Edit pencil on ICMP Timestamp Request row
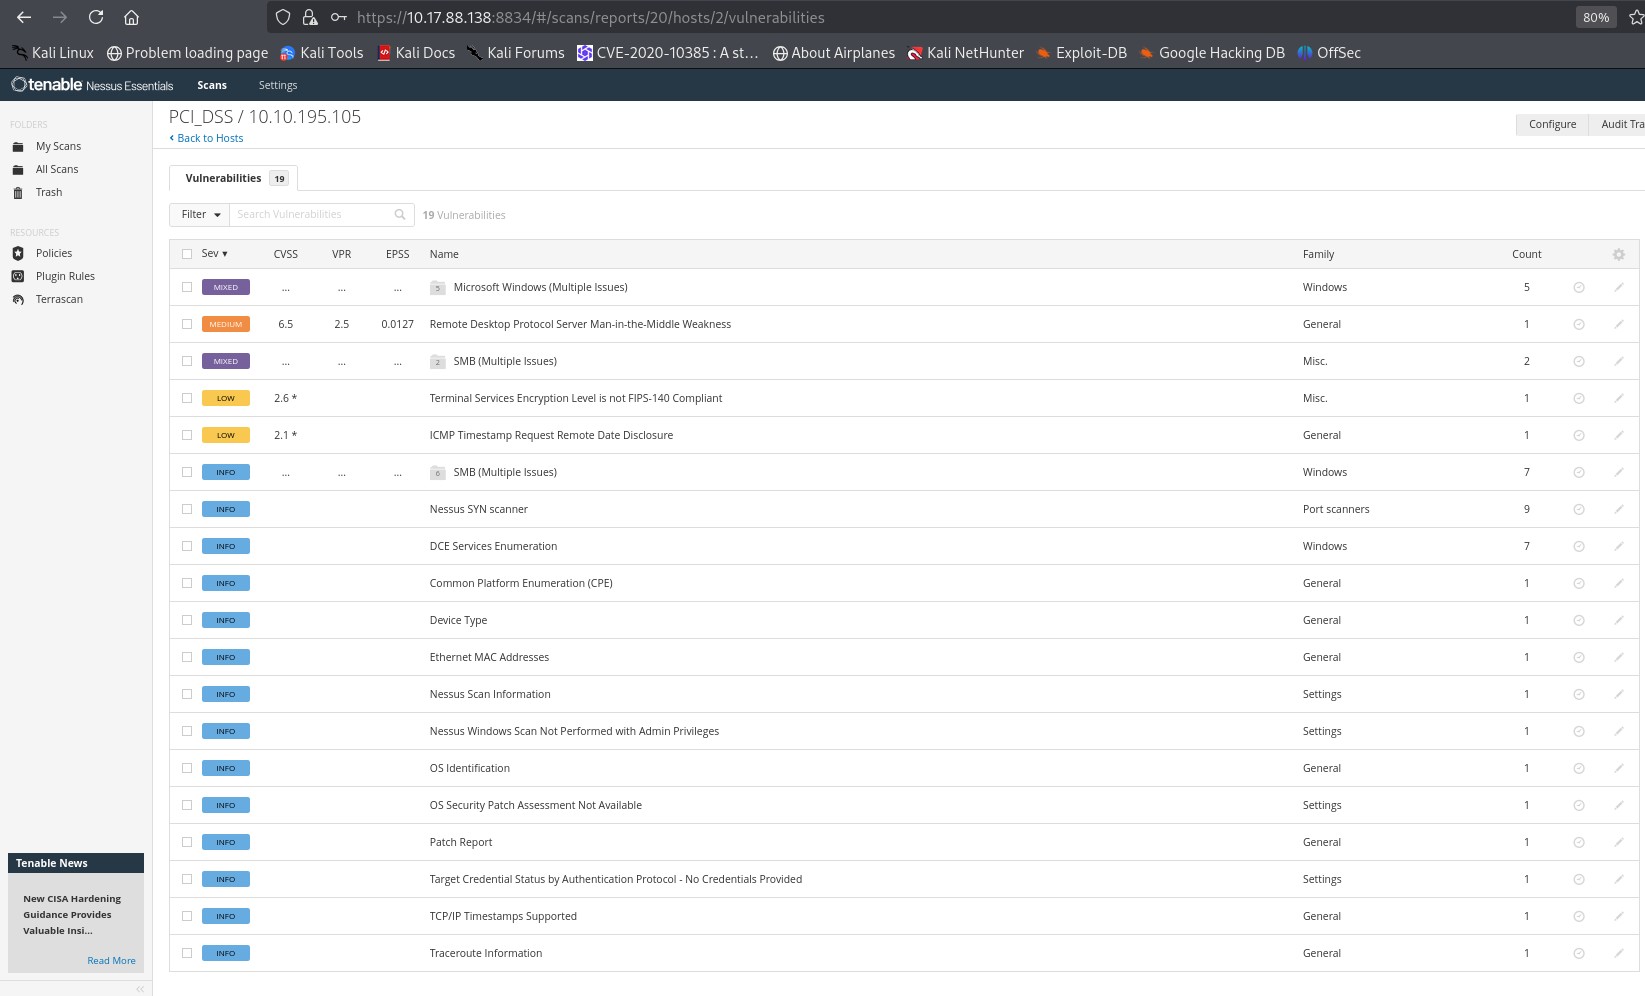 pyautogui.click(x=1619, y=435)
